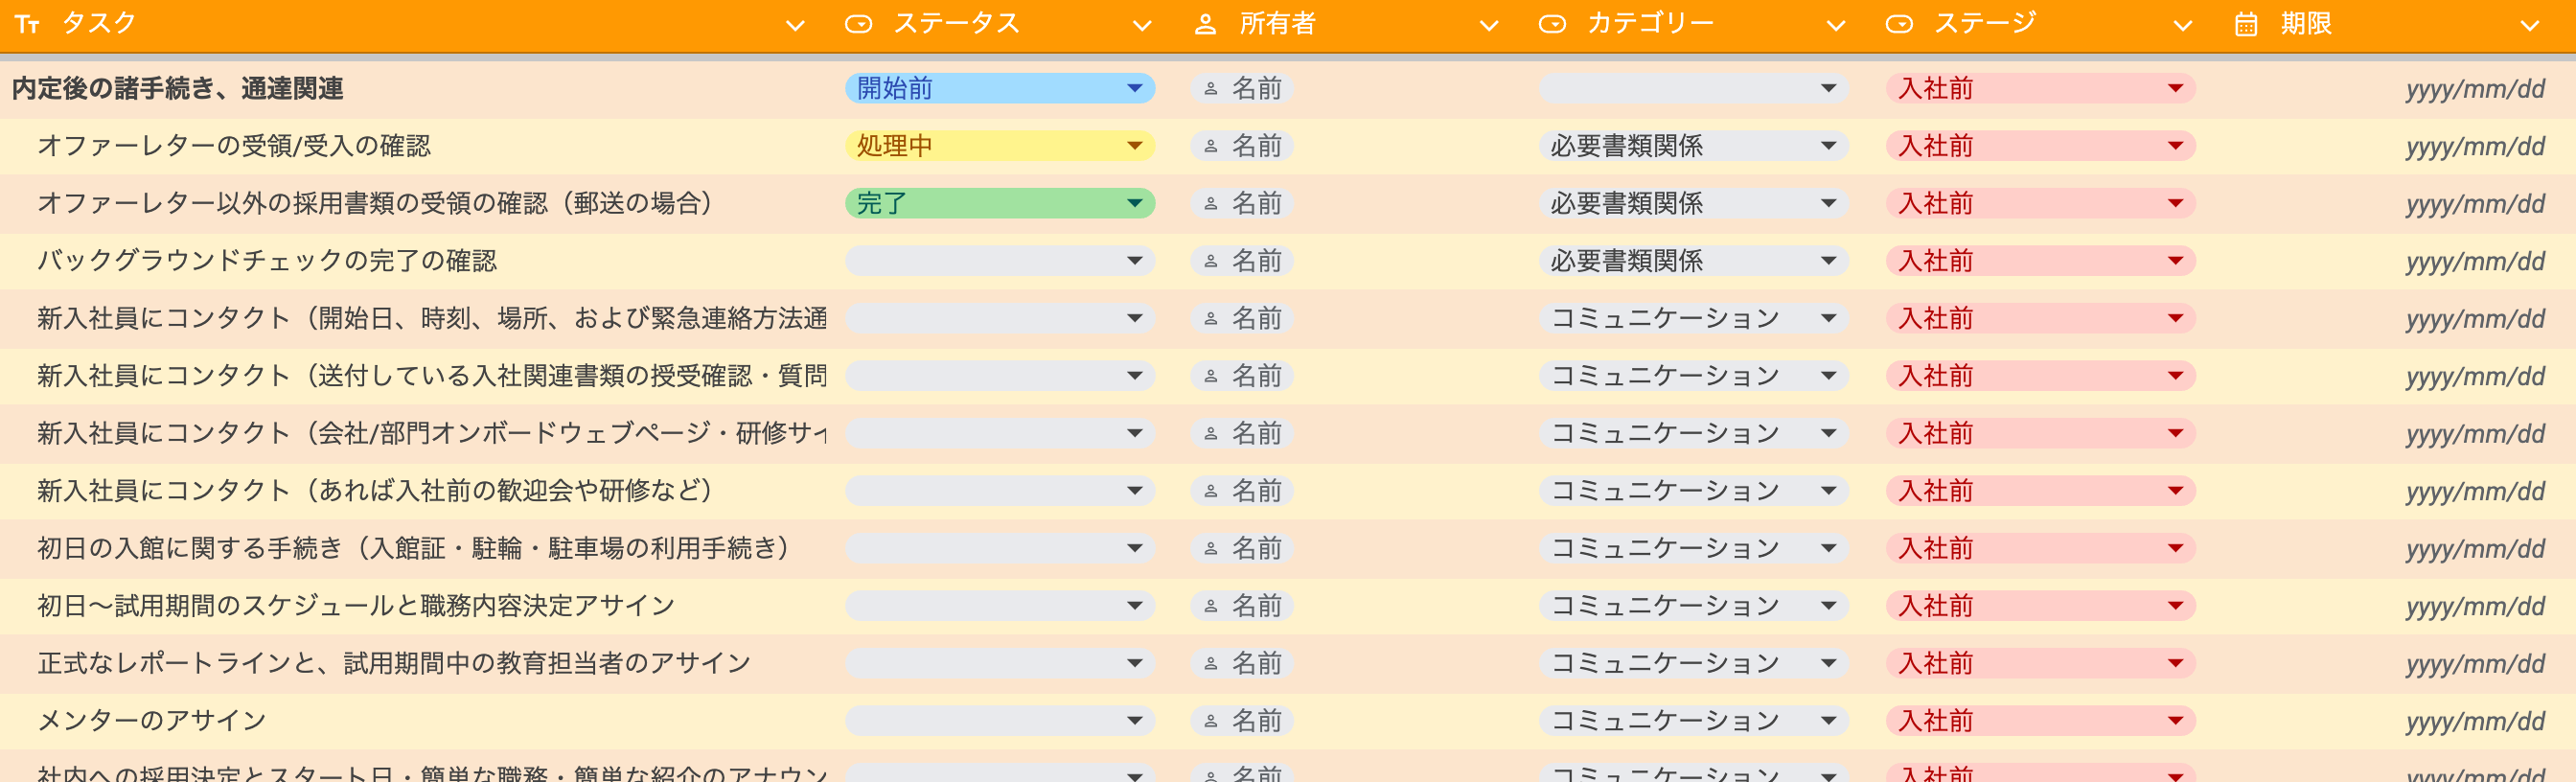2576x782 pixels.
Task: Click person icon in バックグラウンドチェック row owner chip
Action: (1211, 261)
